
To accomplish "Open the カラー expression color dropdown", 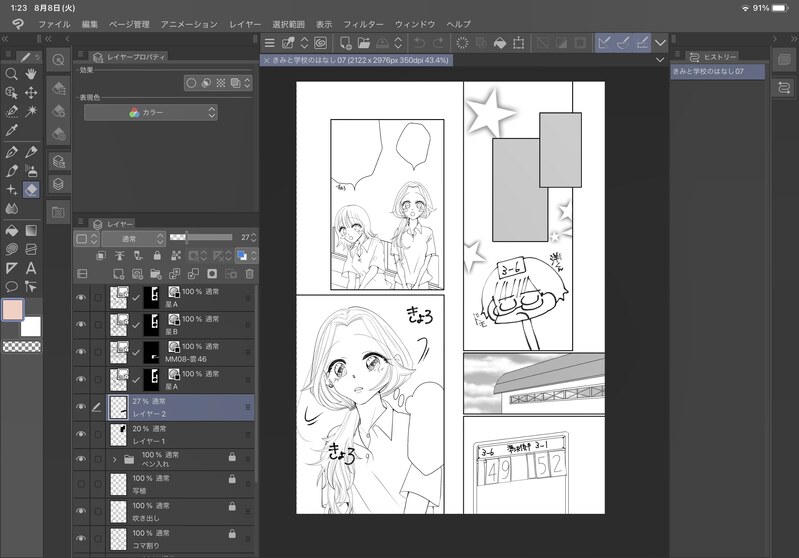I will 151,113.
